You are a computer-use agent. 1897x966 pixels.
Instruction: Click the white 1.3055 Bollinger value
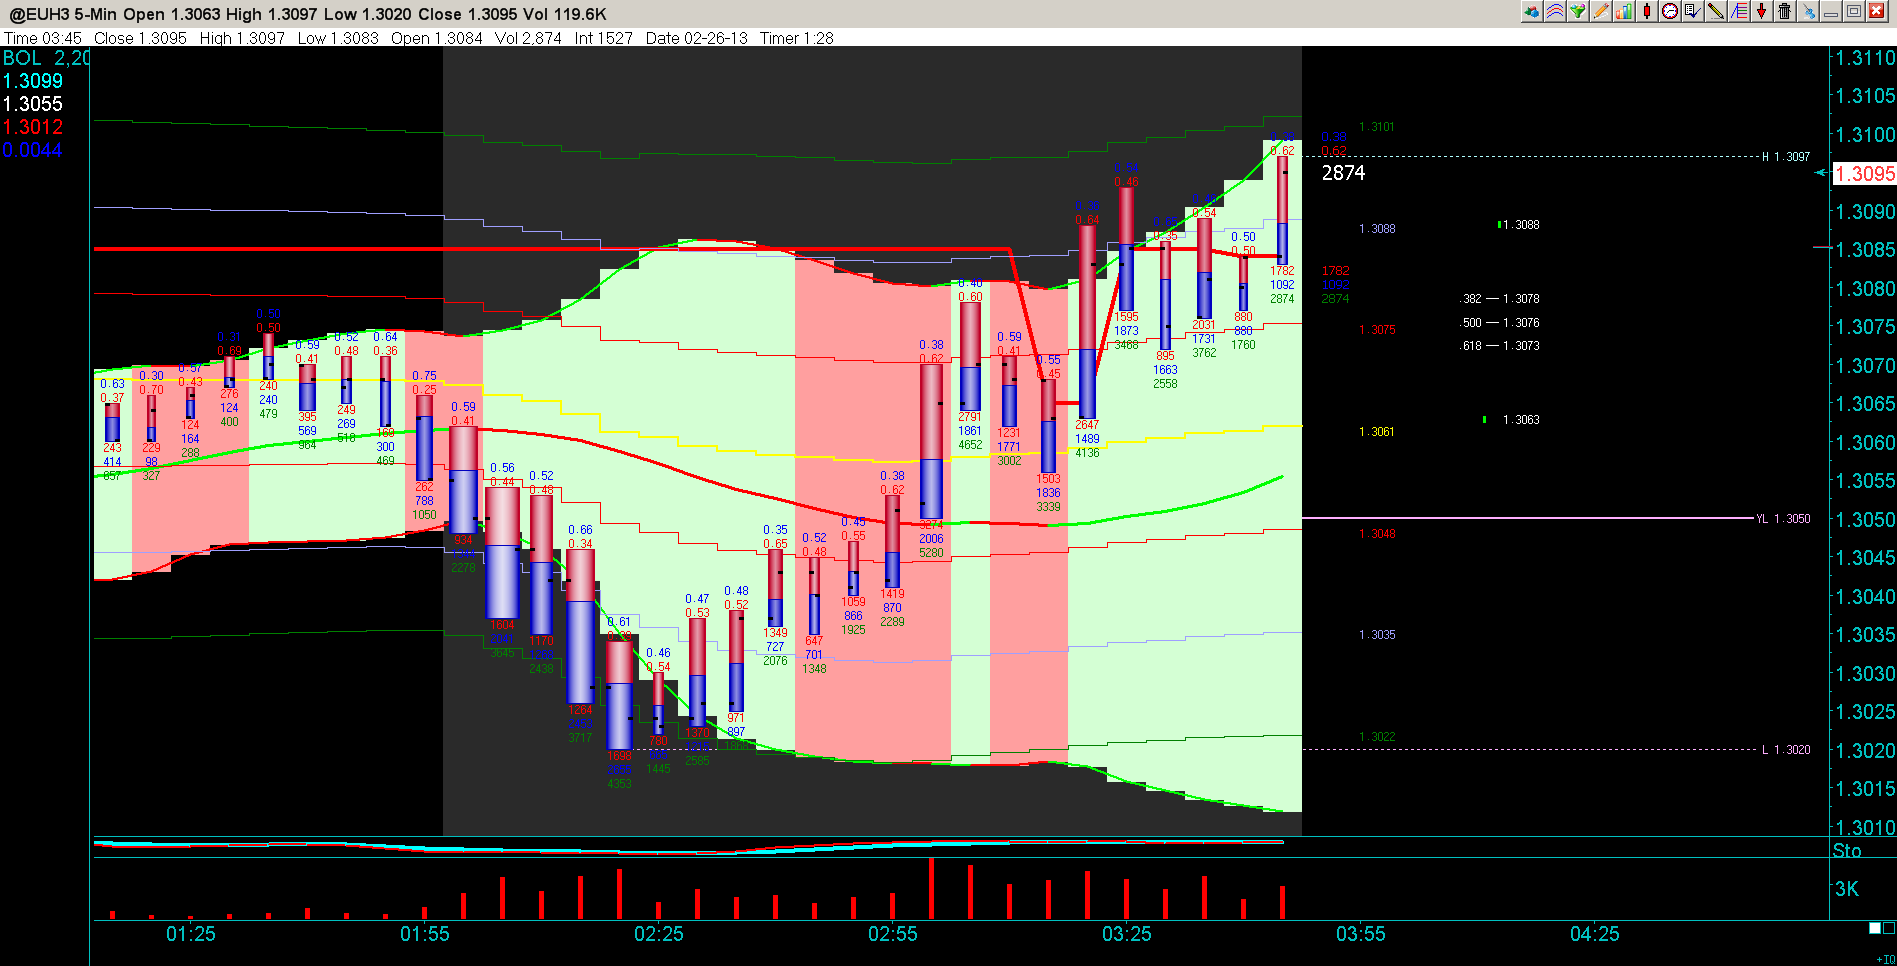(x=33, y=104)
